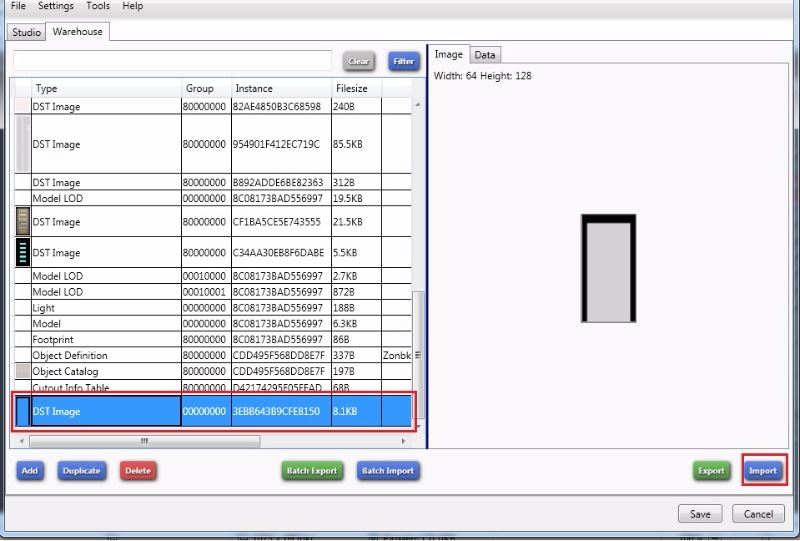Screen dimensions: 800x541
Task: Click the horizontal scrollbar of the resource list
Action: [144, 440]
